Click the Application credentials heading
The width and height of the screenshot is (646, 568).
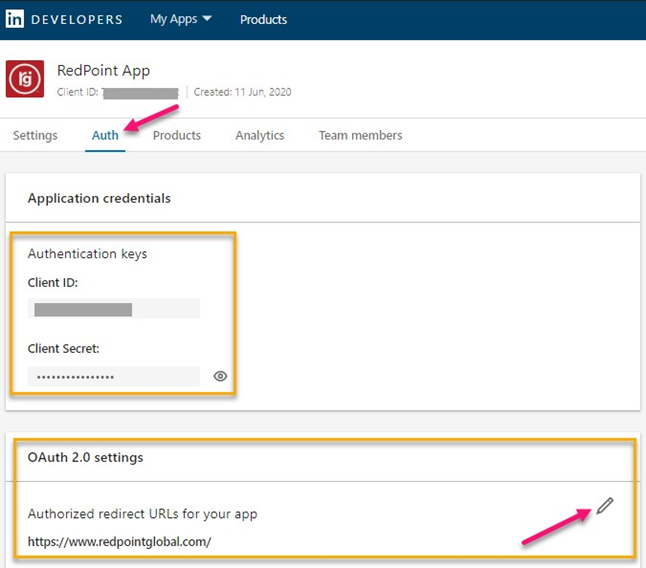(99, 198)
